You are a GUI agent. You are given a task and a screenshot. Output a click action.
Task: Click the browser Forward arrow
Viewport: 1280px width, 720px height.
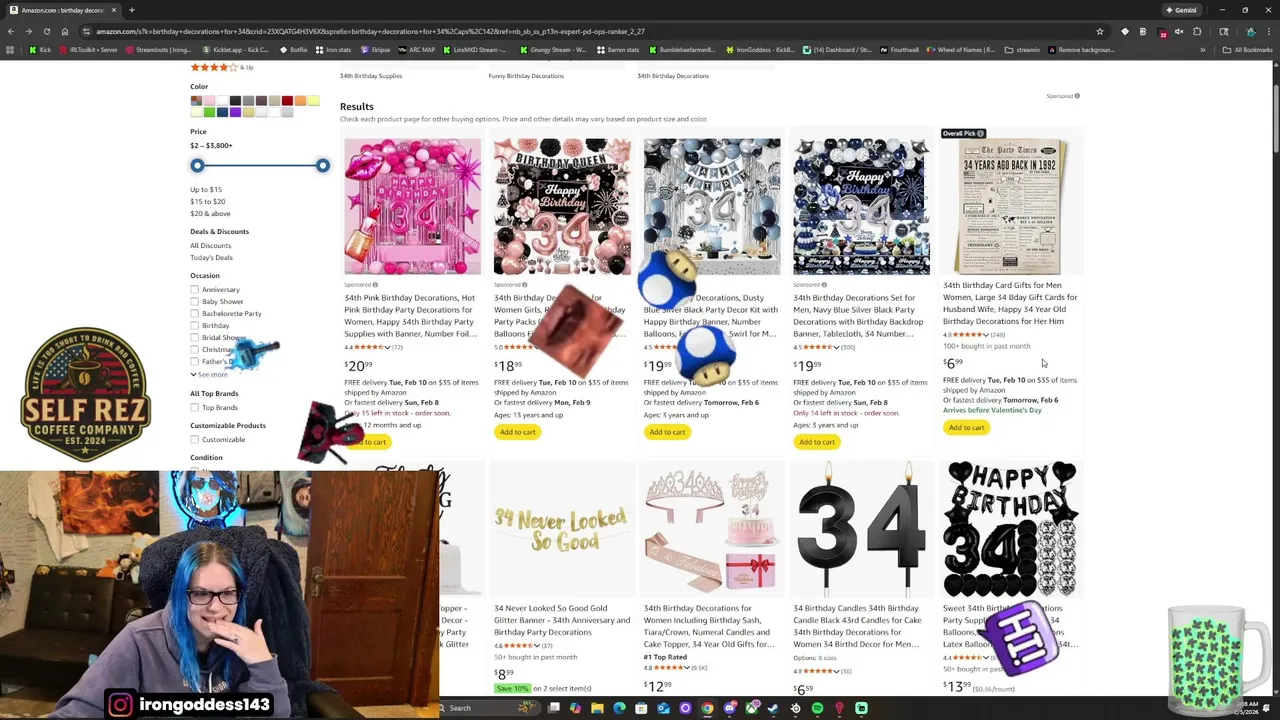[x=28, y=31]
